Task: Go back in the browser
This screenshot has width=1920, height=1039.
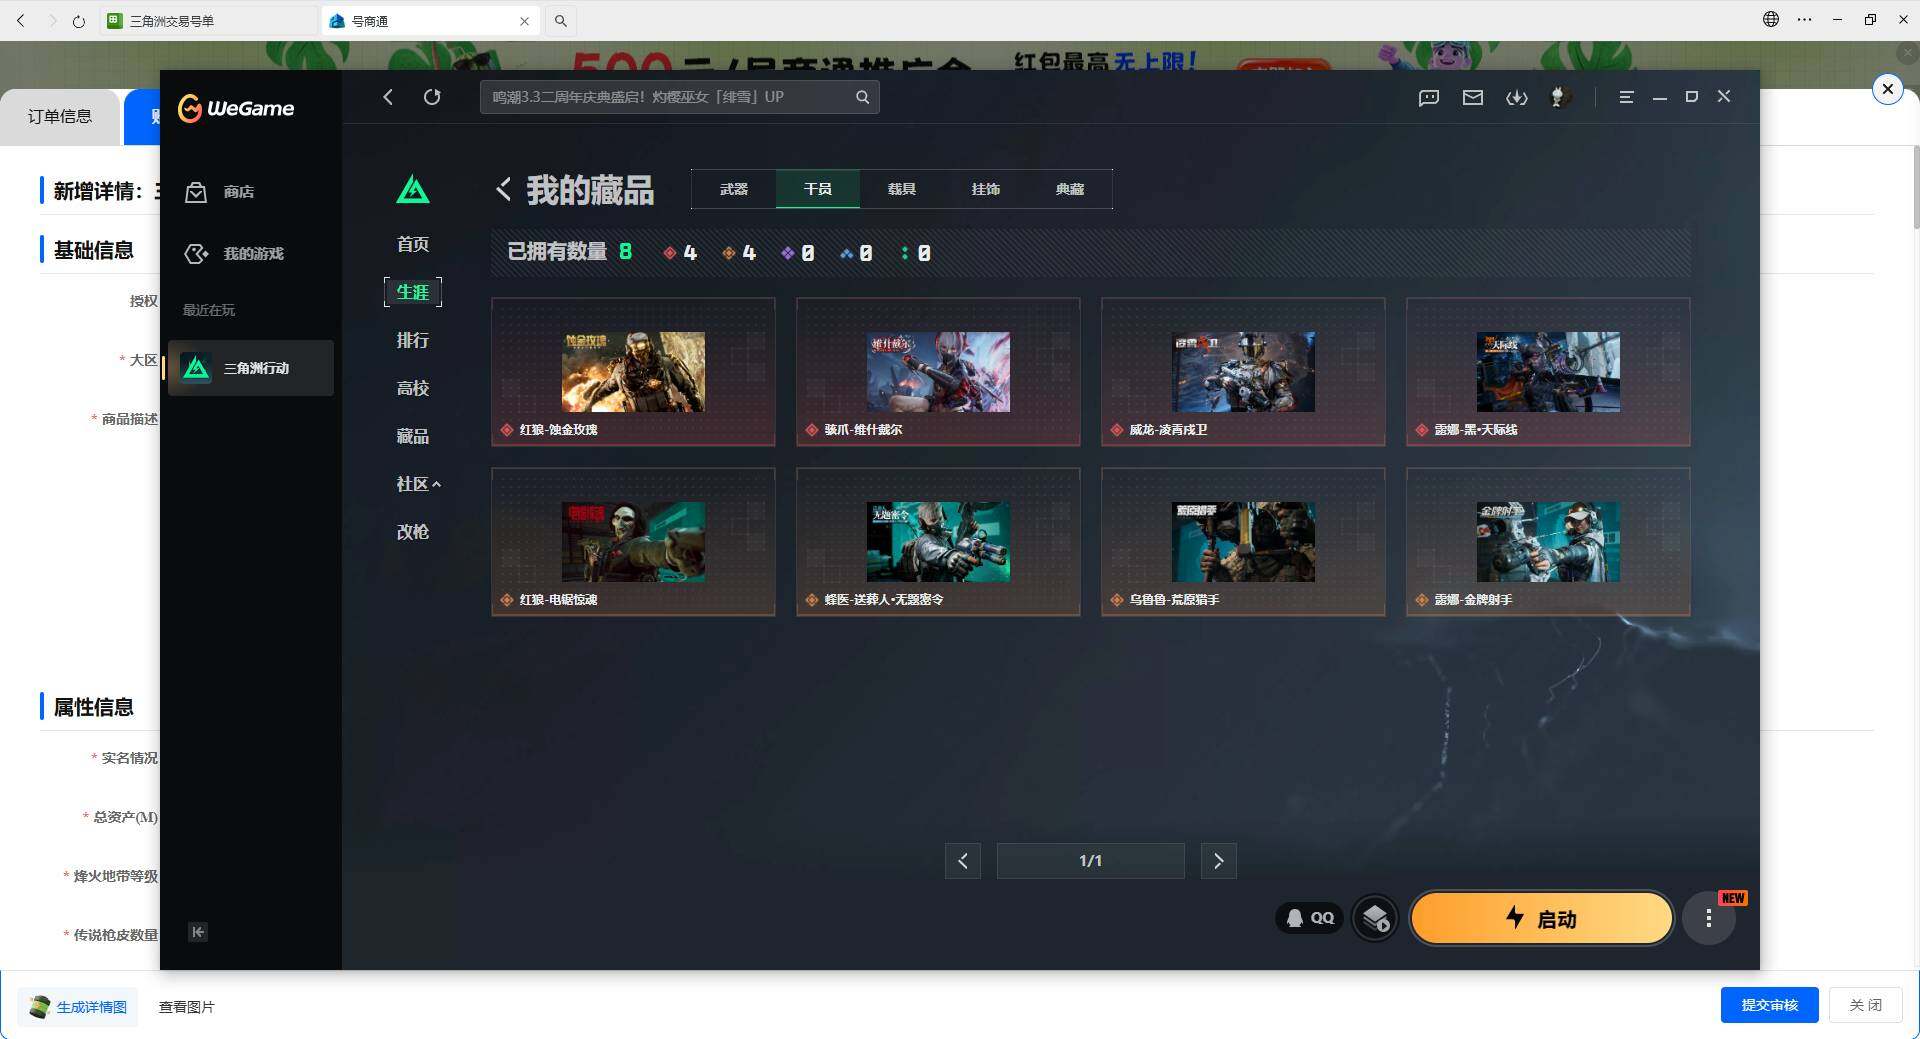Action: (21, 20)
